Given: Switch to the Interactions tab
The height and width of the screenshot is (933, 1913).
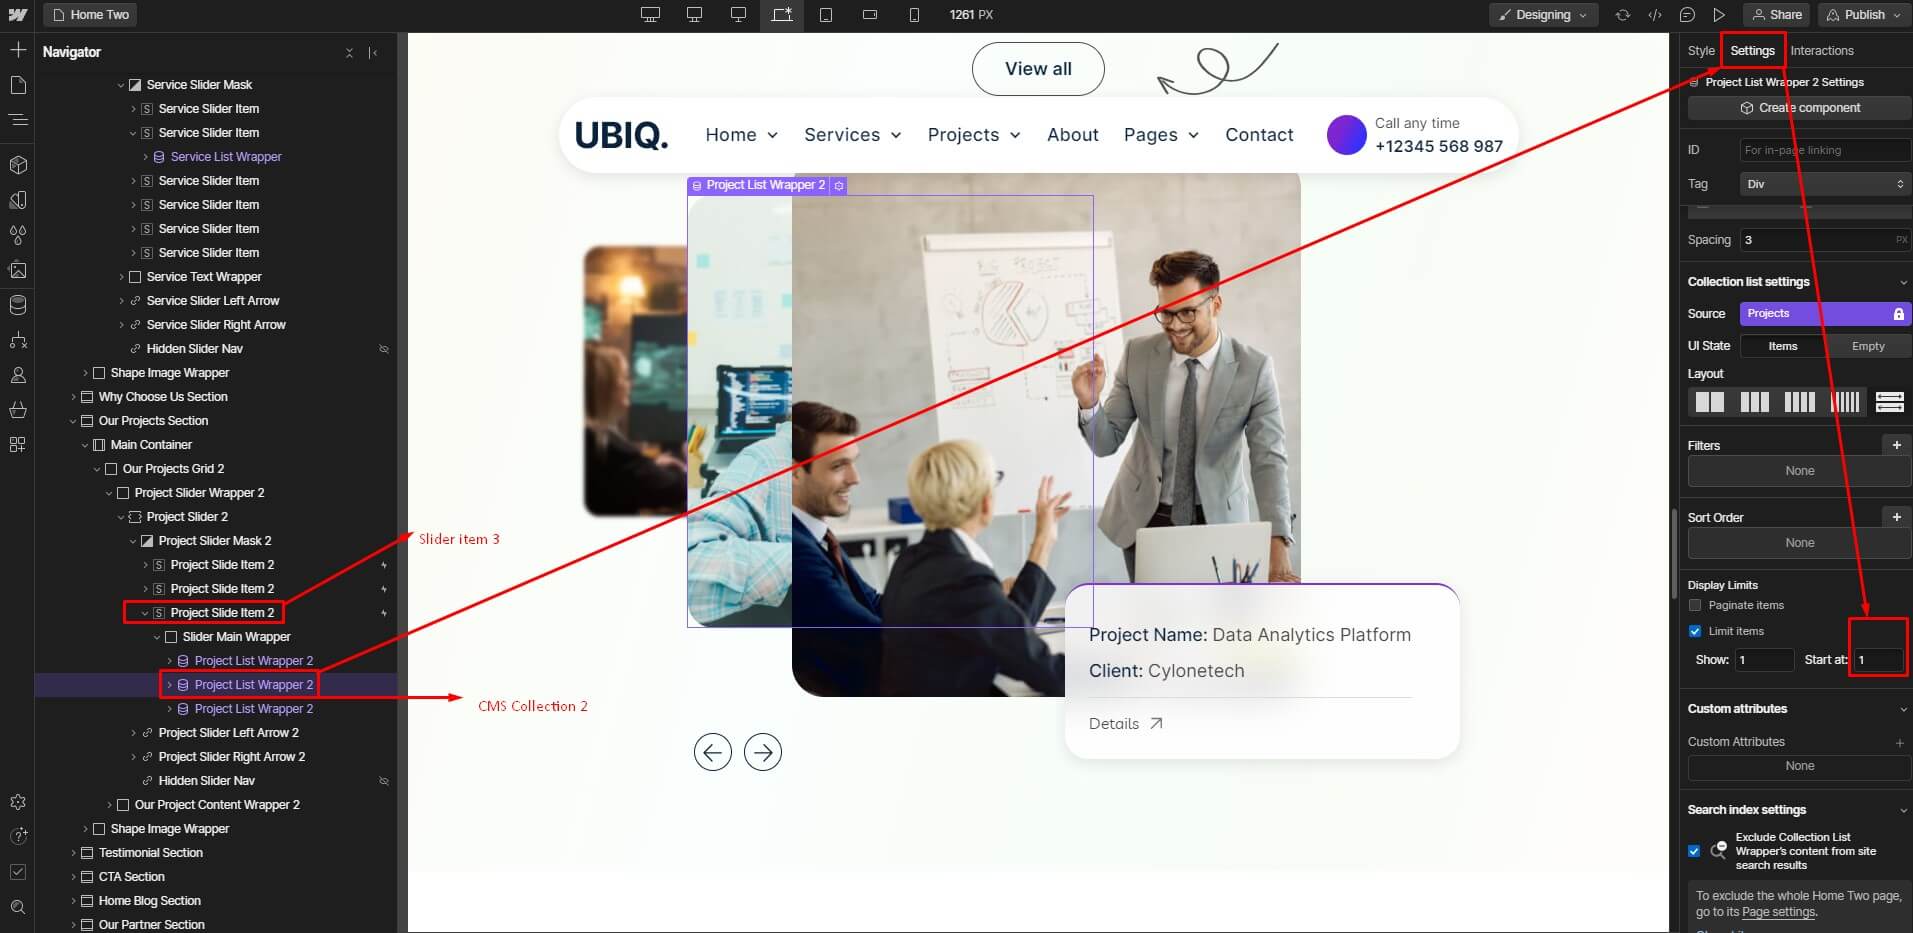Looking at the screenshot, I should tap(1821, 51).
